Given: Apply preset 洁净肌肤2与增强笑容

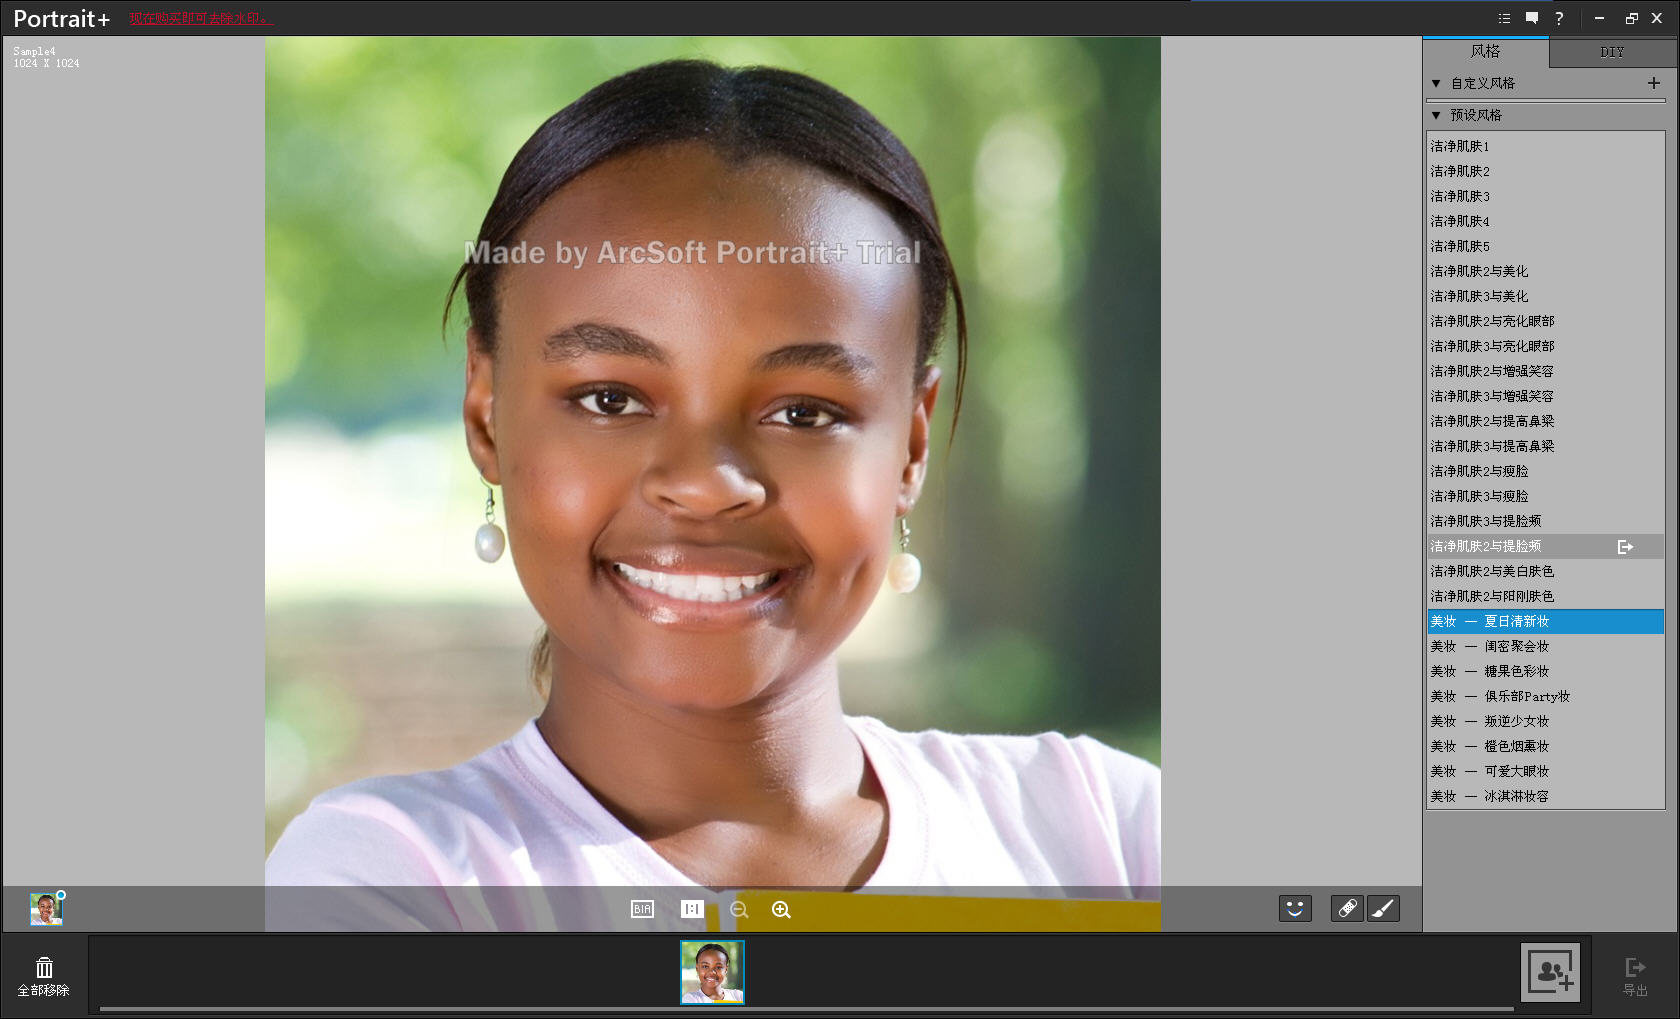Looking at the screenshot, I should (1545, 371).
